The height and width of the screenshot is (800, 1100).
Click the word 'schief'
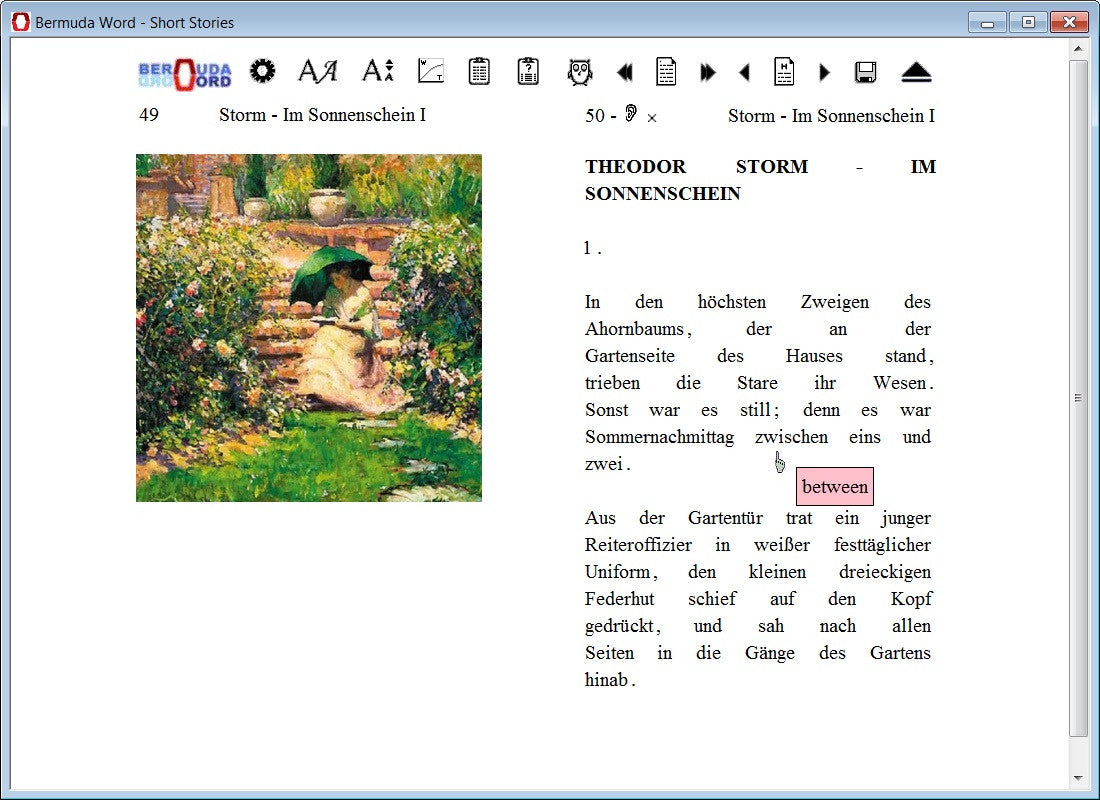pyautogui.click(x=712, y=599)
